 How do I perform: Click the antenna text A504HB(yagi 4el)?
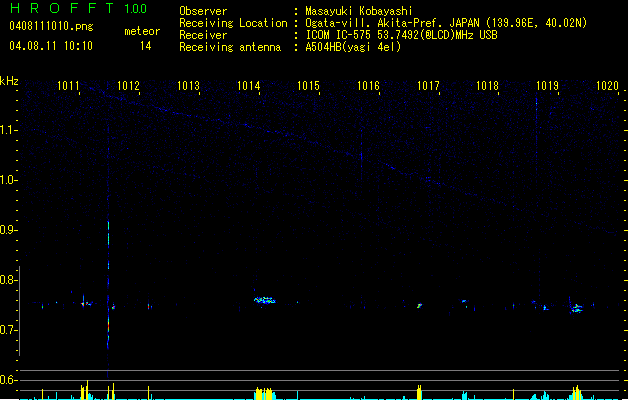[353, 47]
